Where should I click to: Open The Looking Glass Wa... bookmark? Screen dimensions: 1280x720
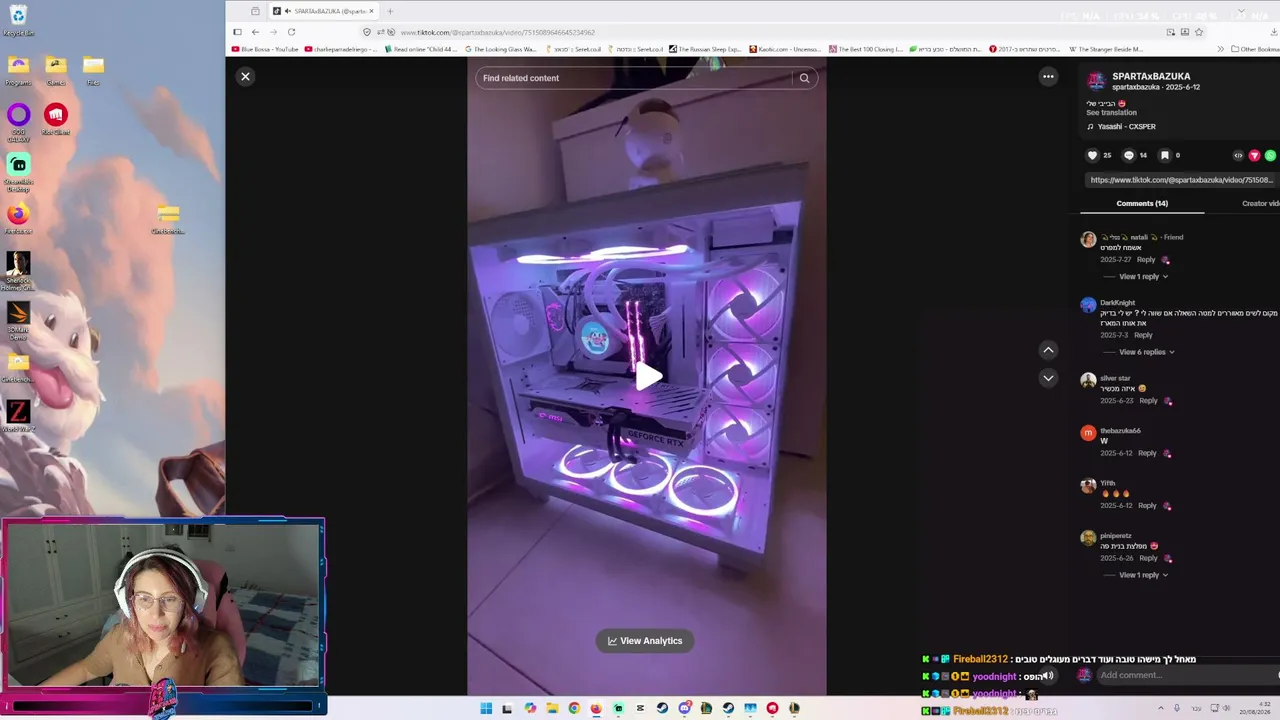click(x=500, y=49)
